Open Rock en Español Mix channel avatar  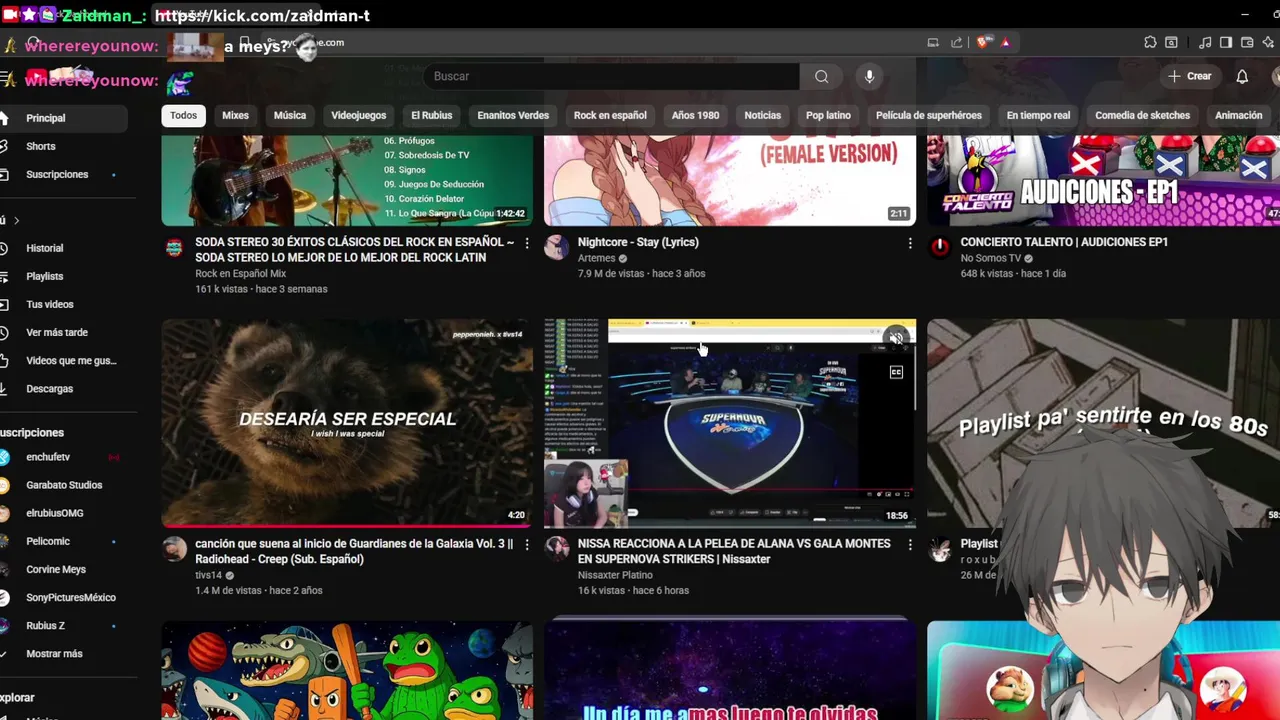click(x=174, y=248)
